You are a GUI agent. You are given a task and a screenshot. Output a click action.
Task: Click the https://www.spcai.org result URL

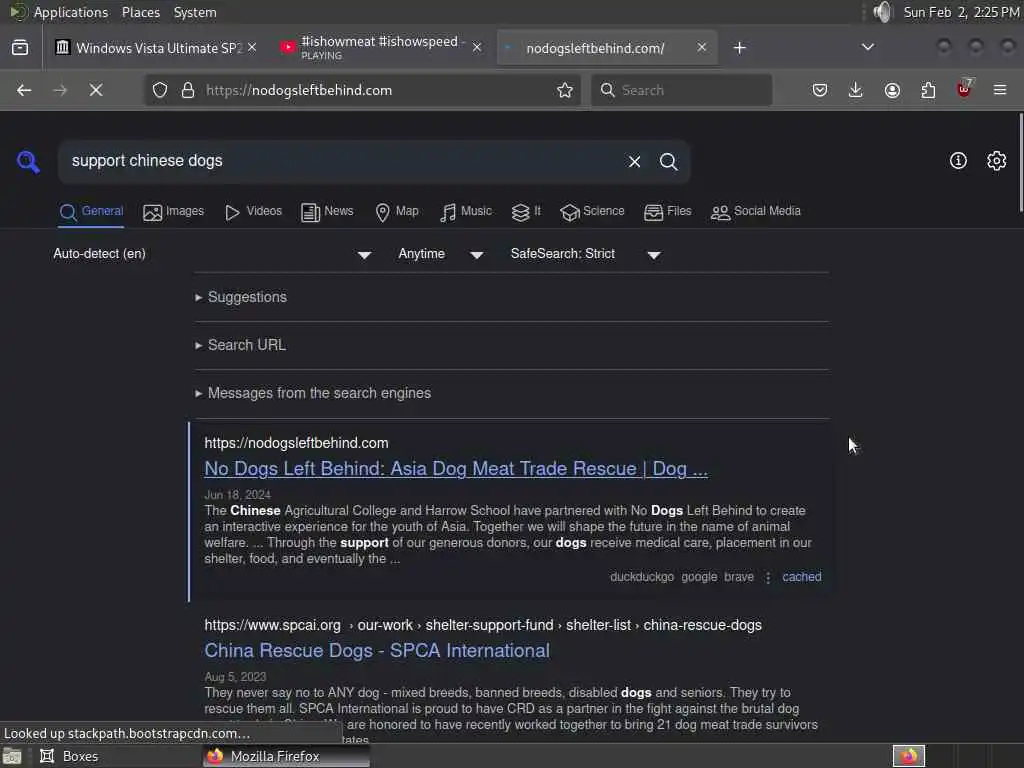pyautogui.click(x=483, y=626)
